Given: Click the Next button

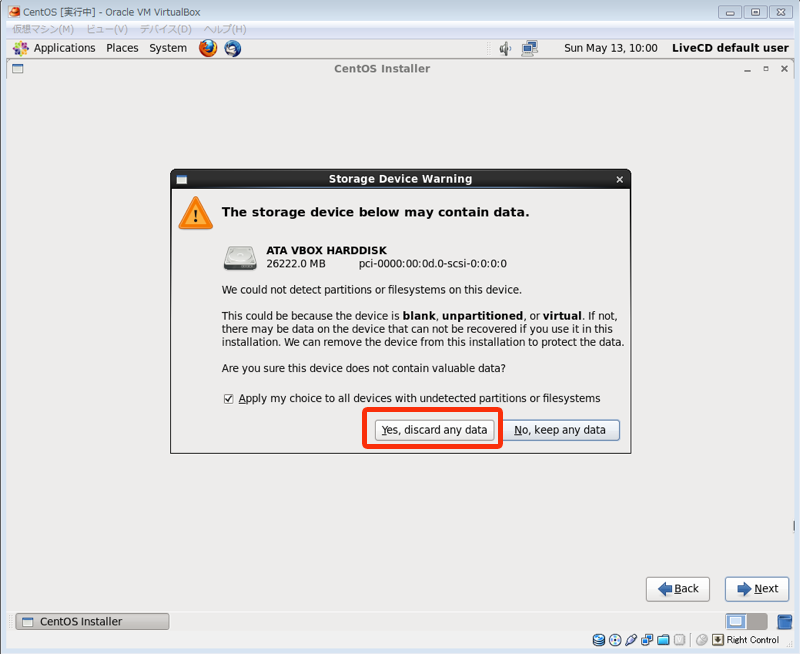Looking at the screenshot, I should [x=757, y=589].
